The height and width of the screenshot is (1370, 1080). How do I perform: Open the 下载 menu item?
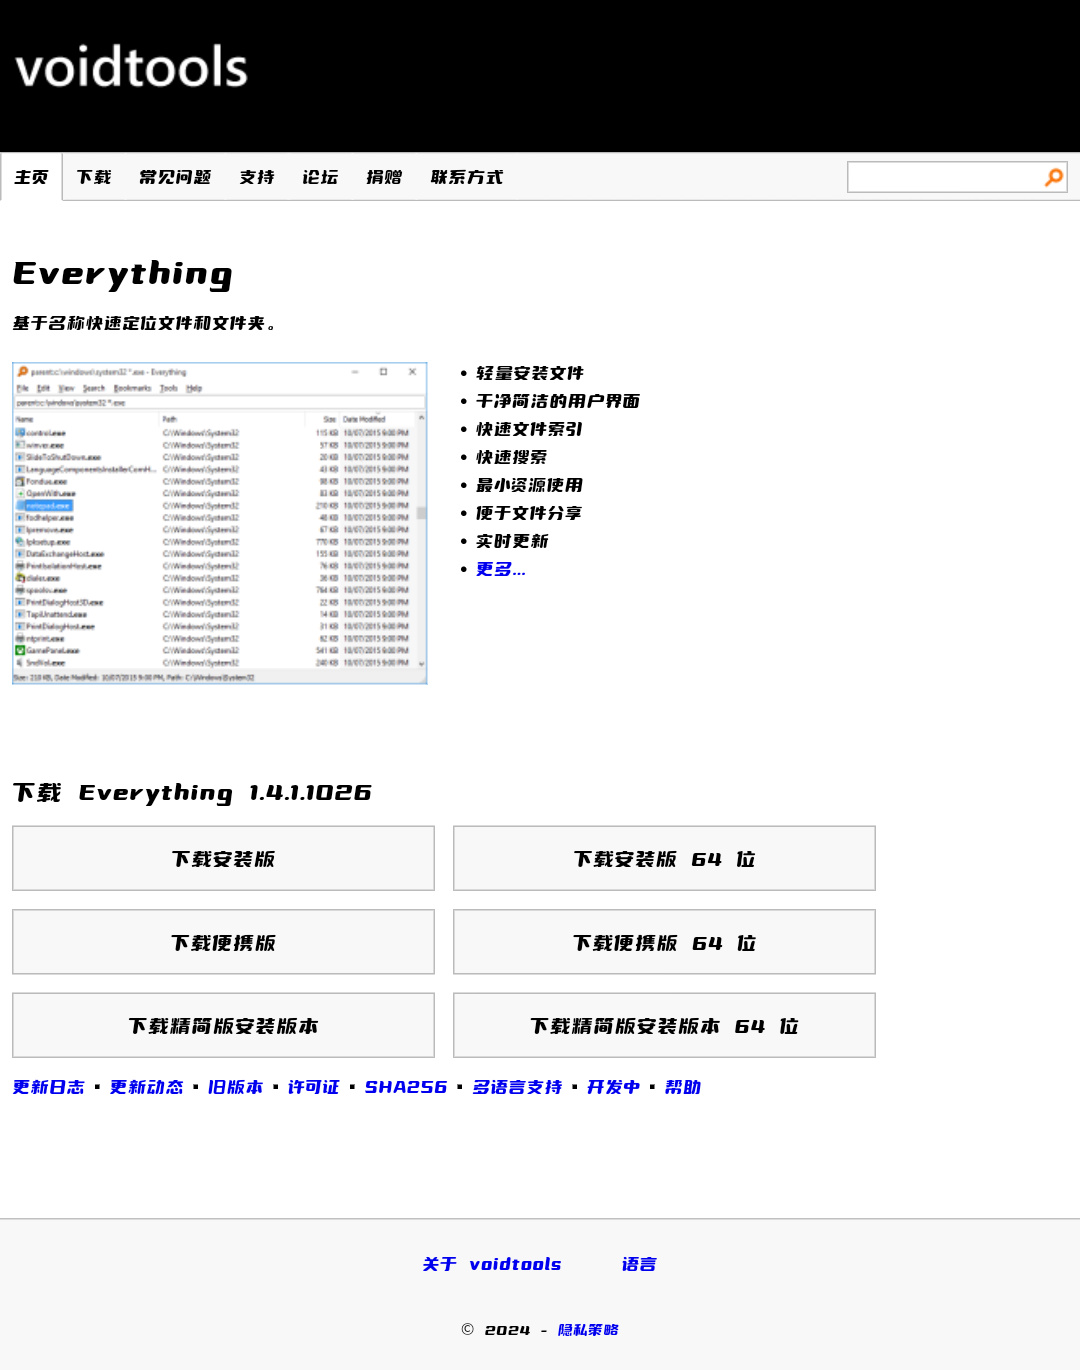(94, 177)
